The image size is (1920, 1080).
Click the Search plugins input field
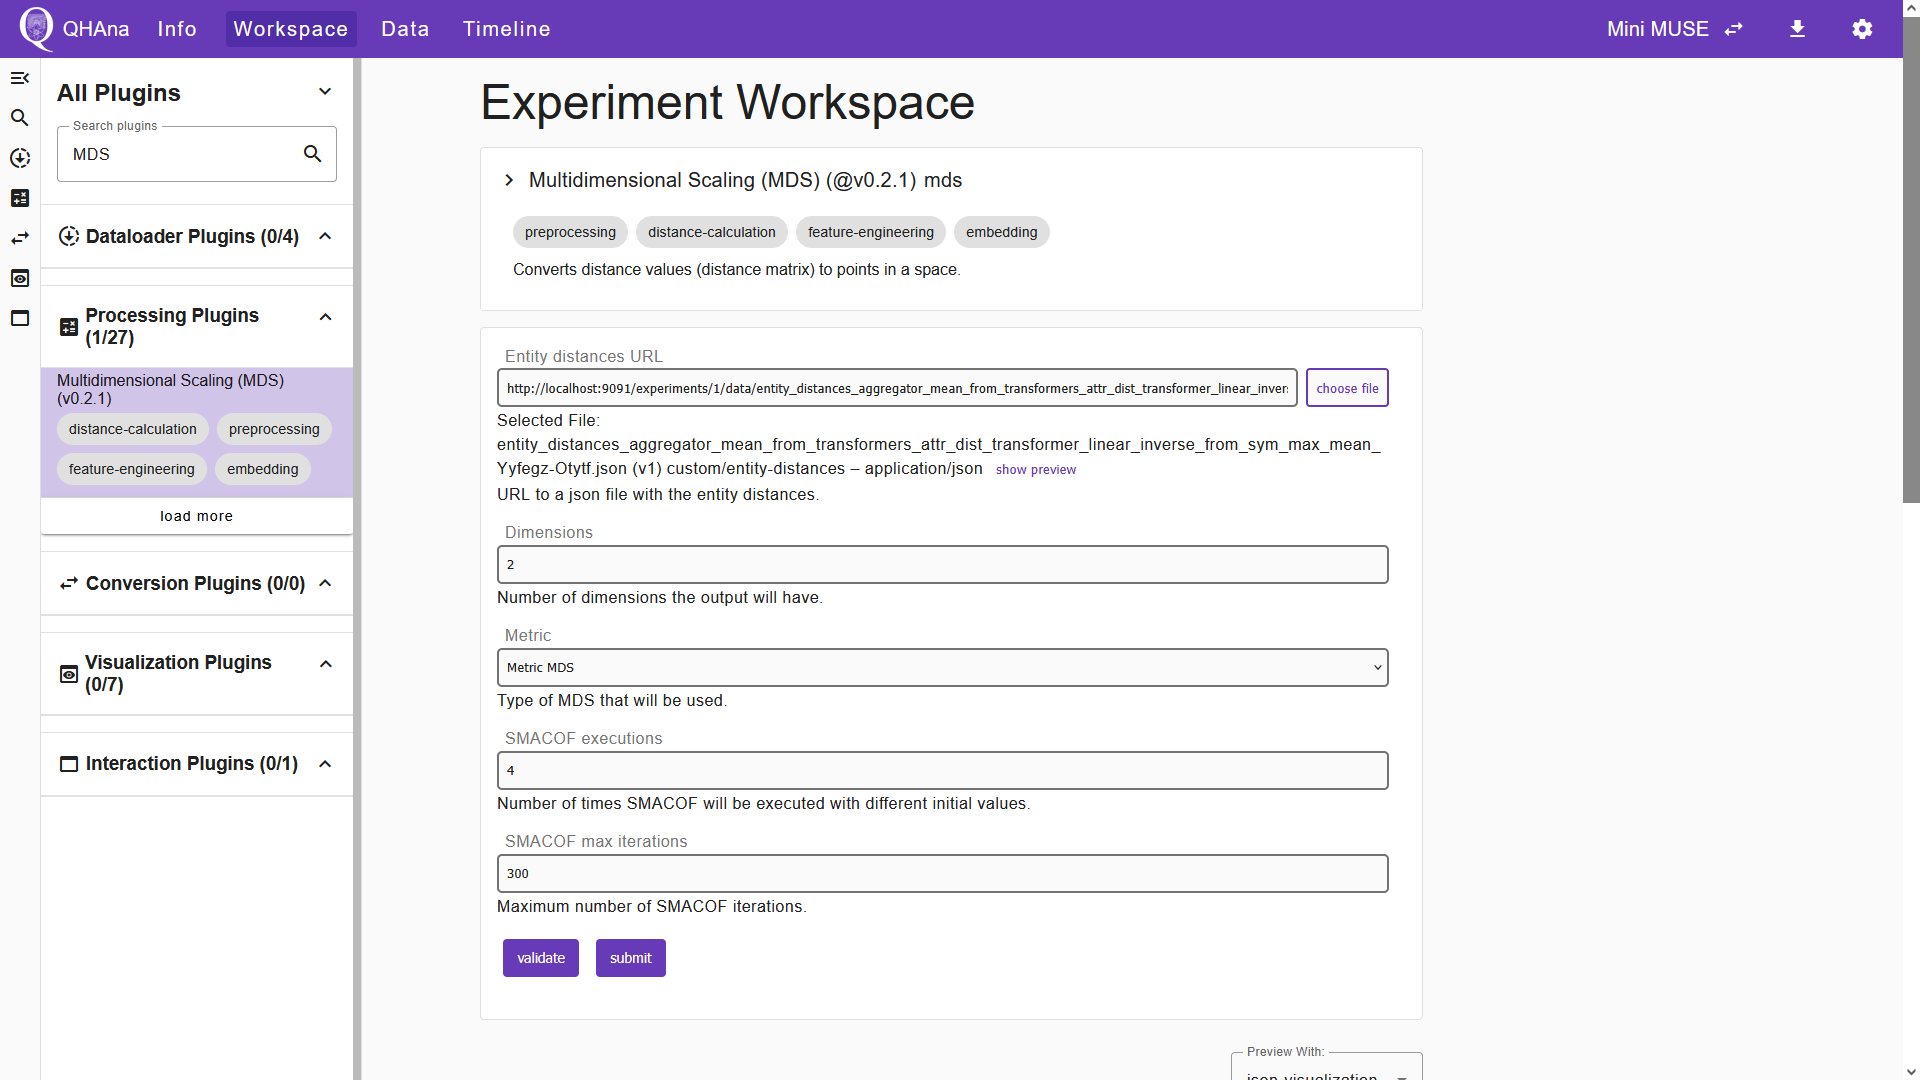click(x=180, y=154)
